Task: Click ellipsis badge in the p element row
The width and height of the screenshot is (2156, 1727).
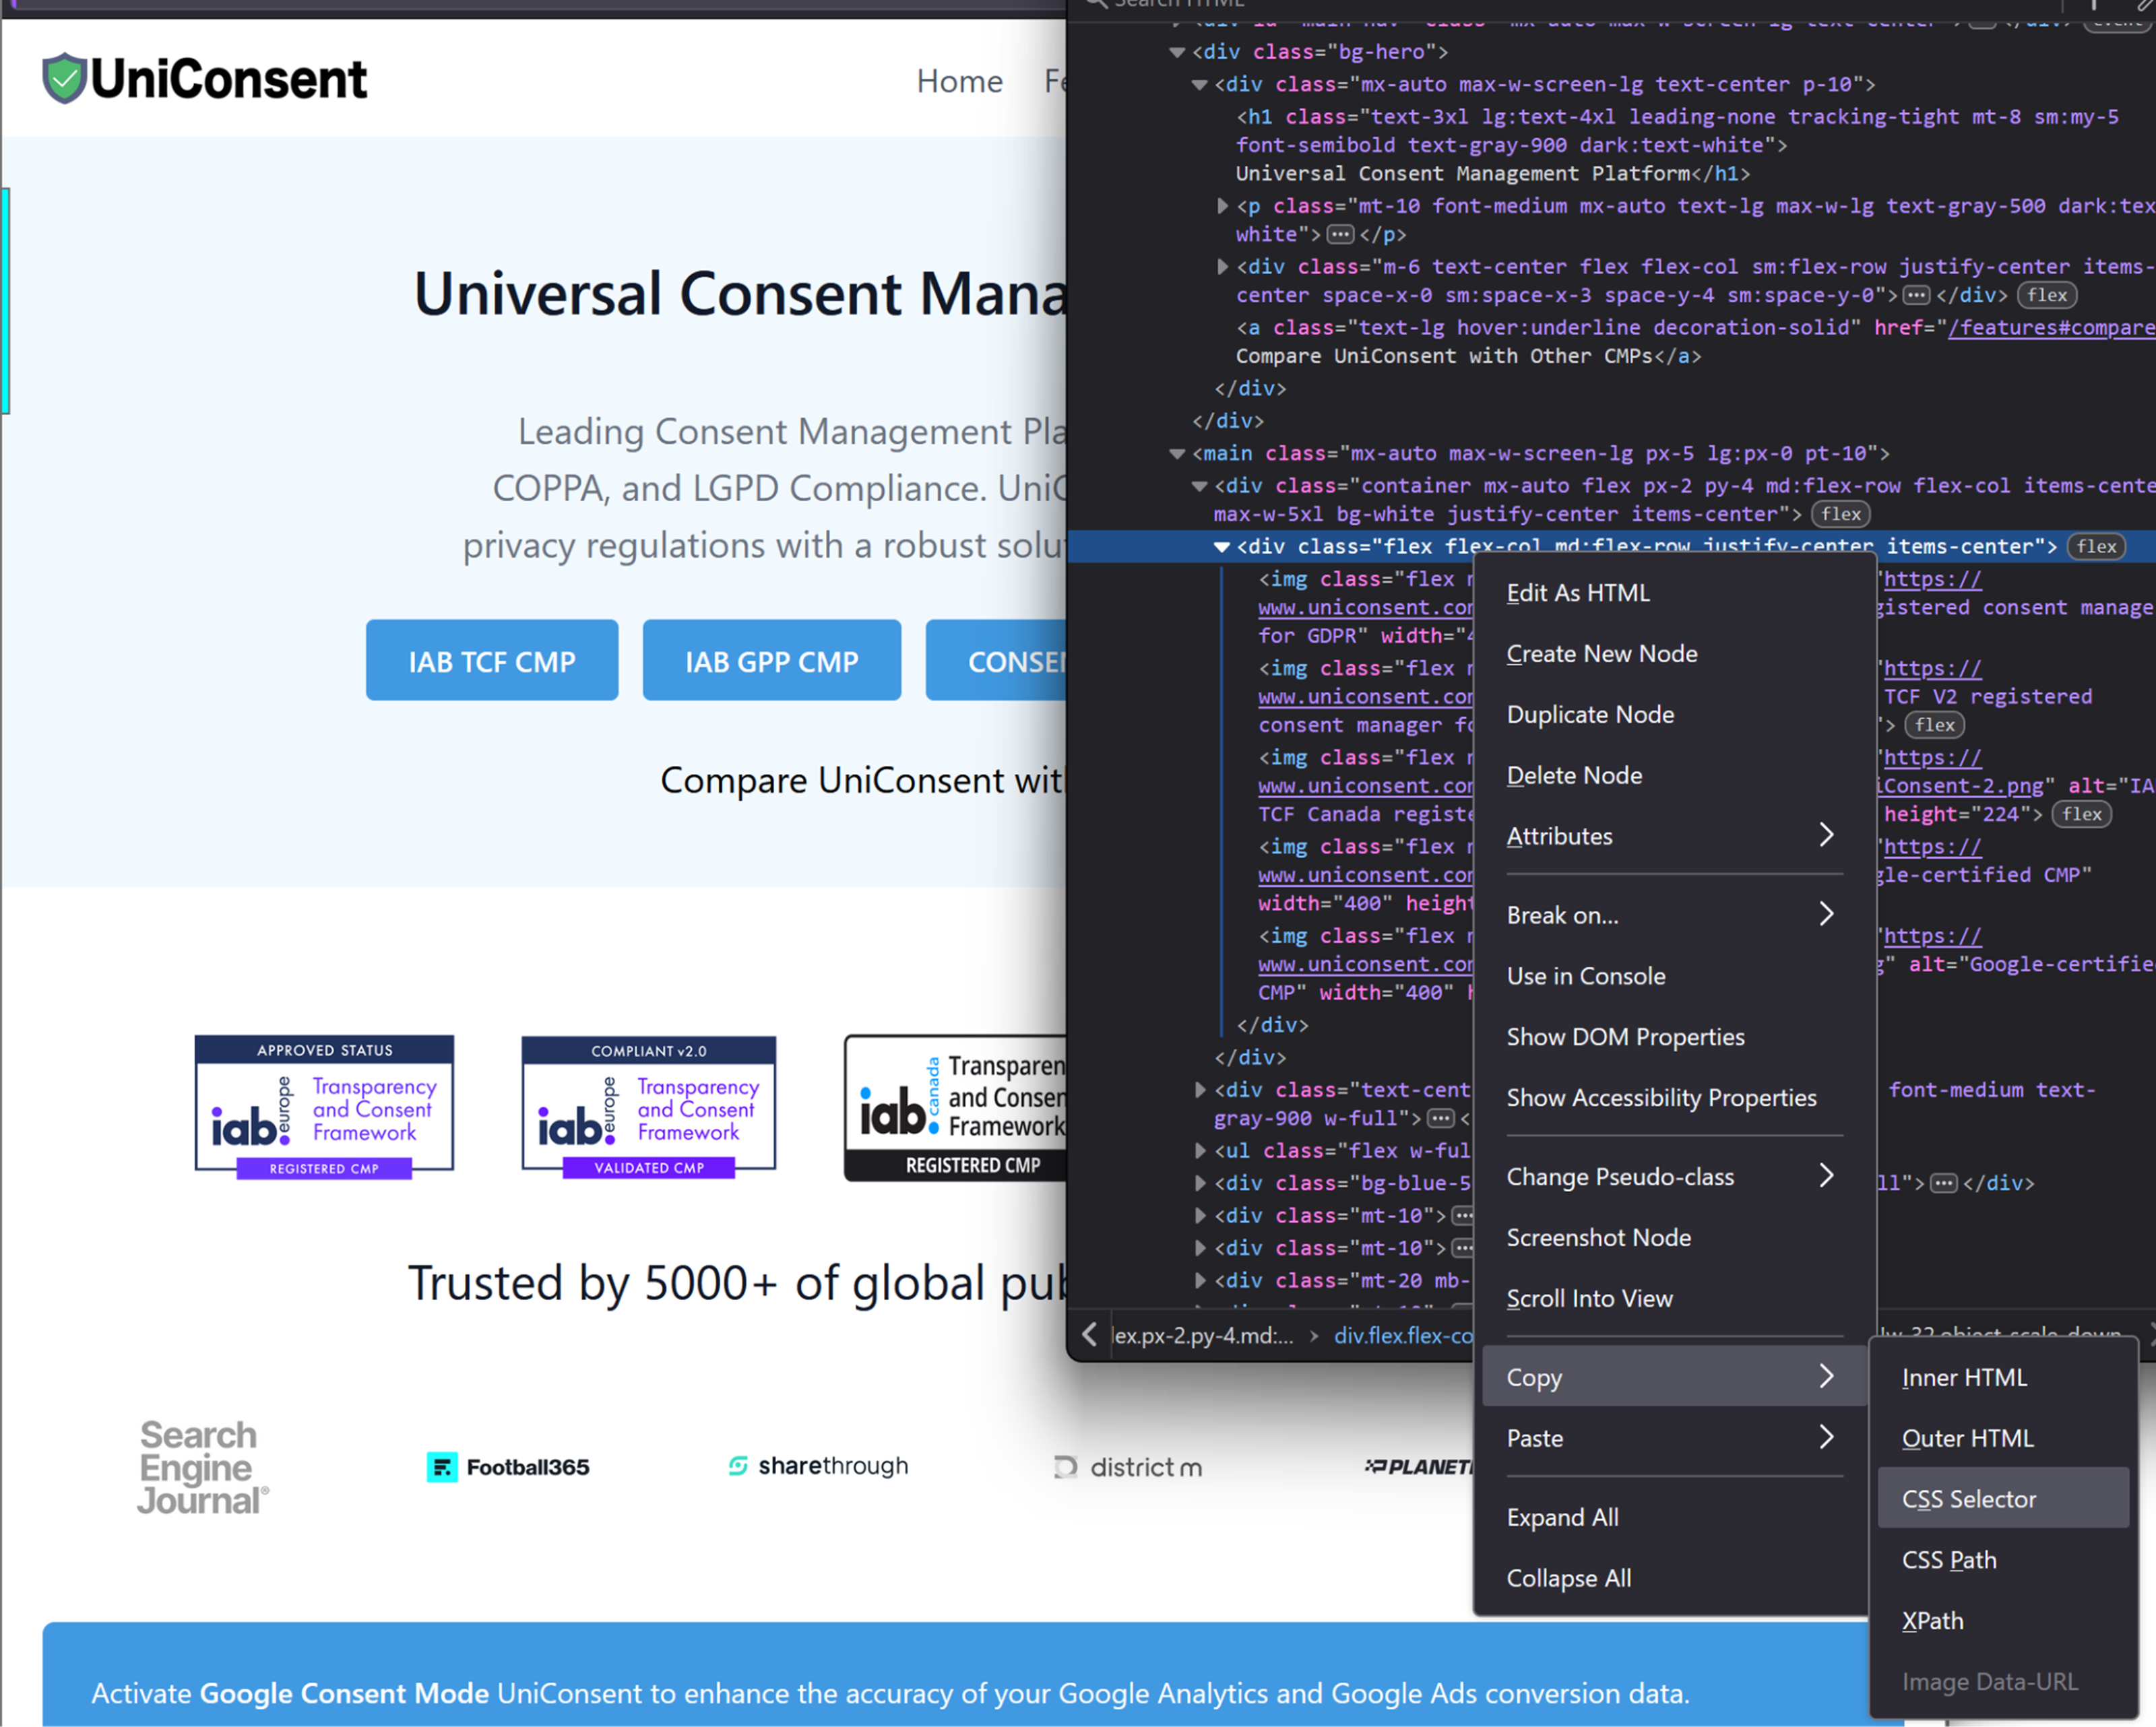Action: pos(1340,235)
